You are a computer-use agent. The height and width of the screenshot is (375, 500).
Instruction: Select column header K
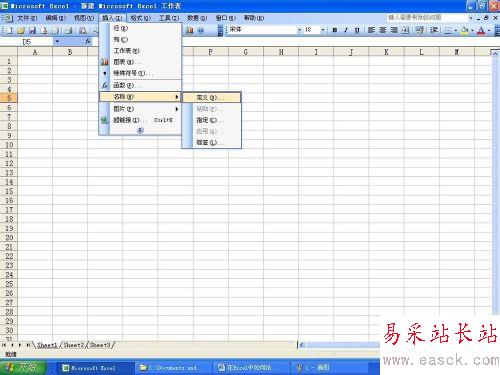[386, 52]
